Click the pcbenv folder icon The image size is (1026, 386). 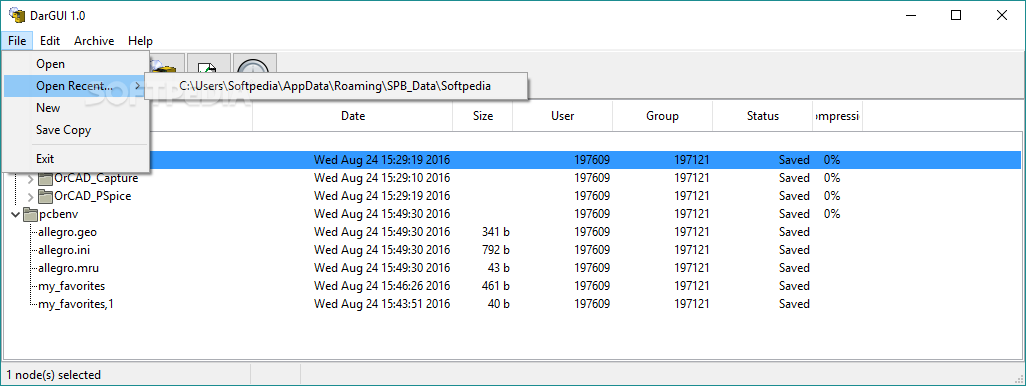click(31, 214)
